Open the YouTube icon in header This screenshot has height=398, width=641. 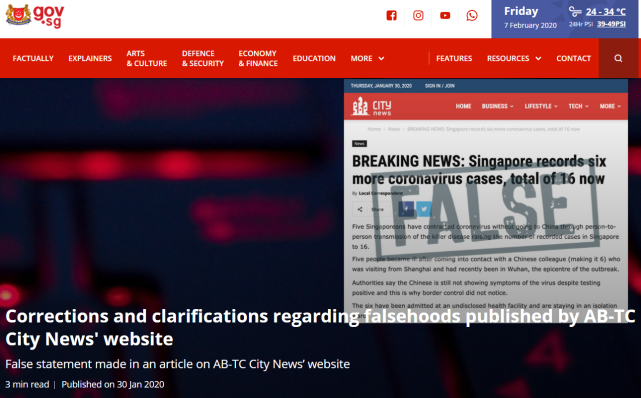pyautogui.click(x=445, y=16)
